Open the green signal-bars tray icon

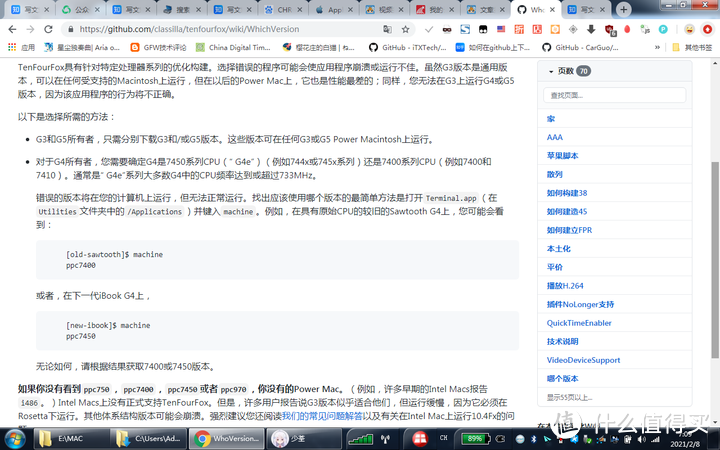361,439
